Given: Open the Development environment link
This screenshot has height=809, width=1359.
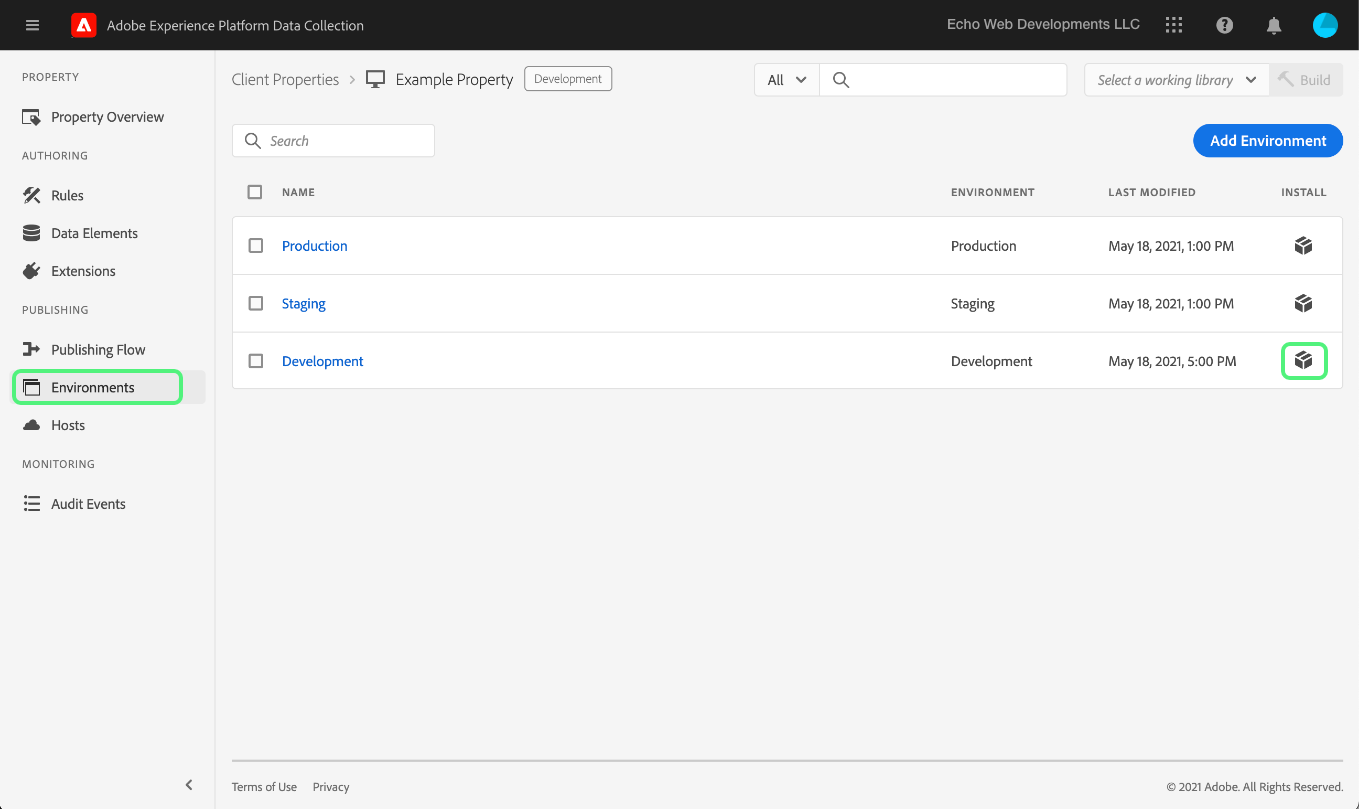Looking at the screenshot, I should click(x=322, y=361).
